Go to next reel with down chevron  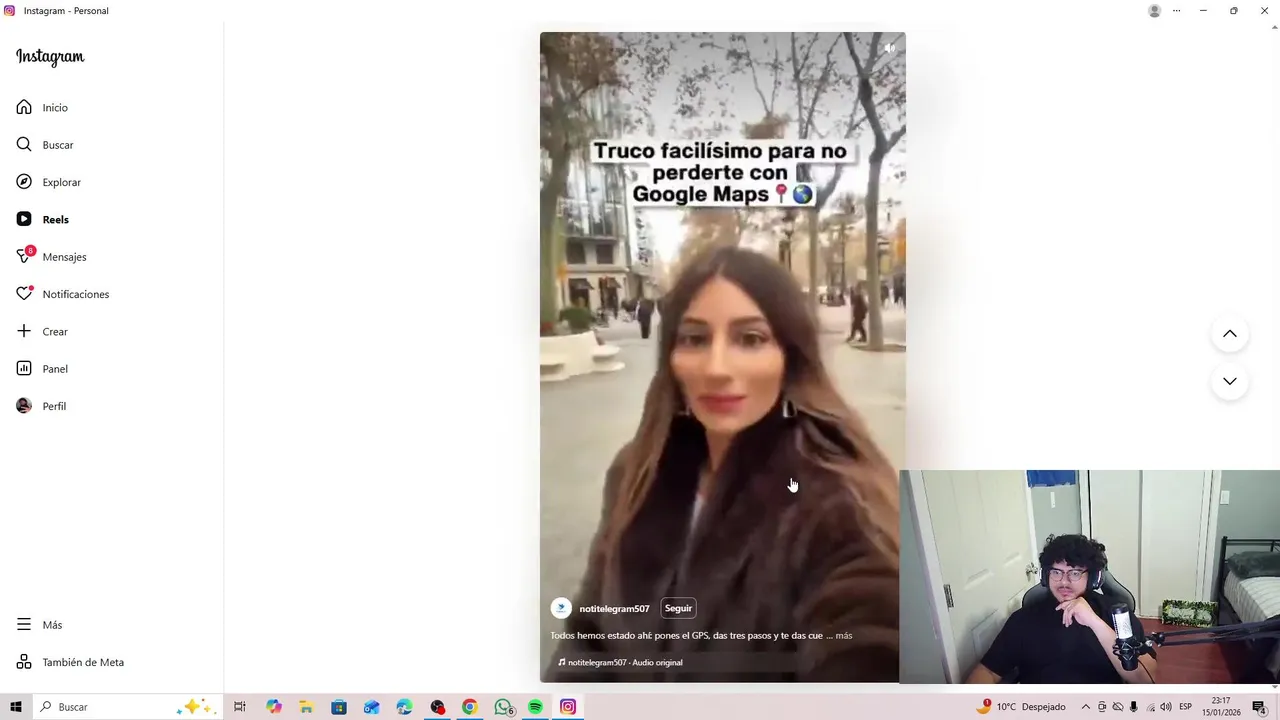point(1230,381)
